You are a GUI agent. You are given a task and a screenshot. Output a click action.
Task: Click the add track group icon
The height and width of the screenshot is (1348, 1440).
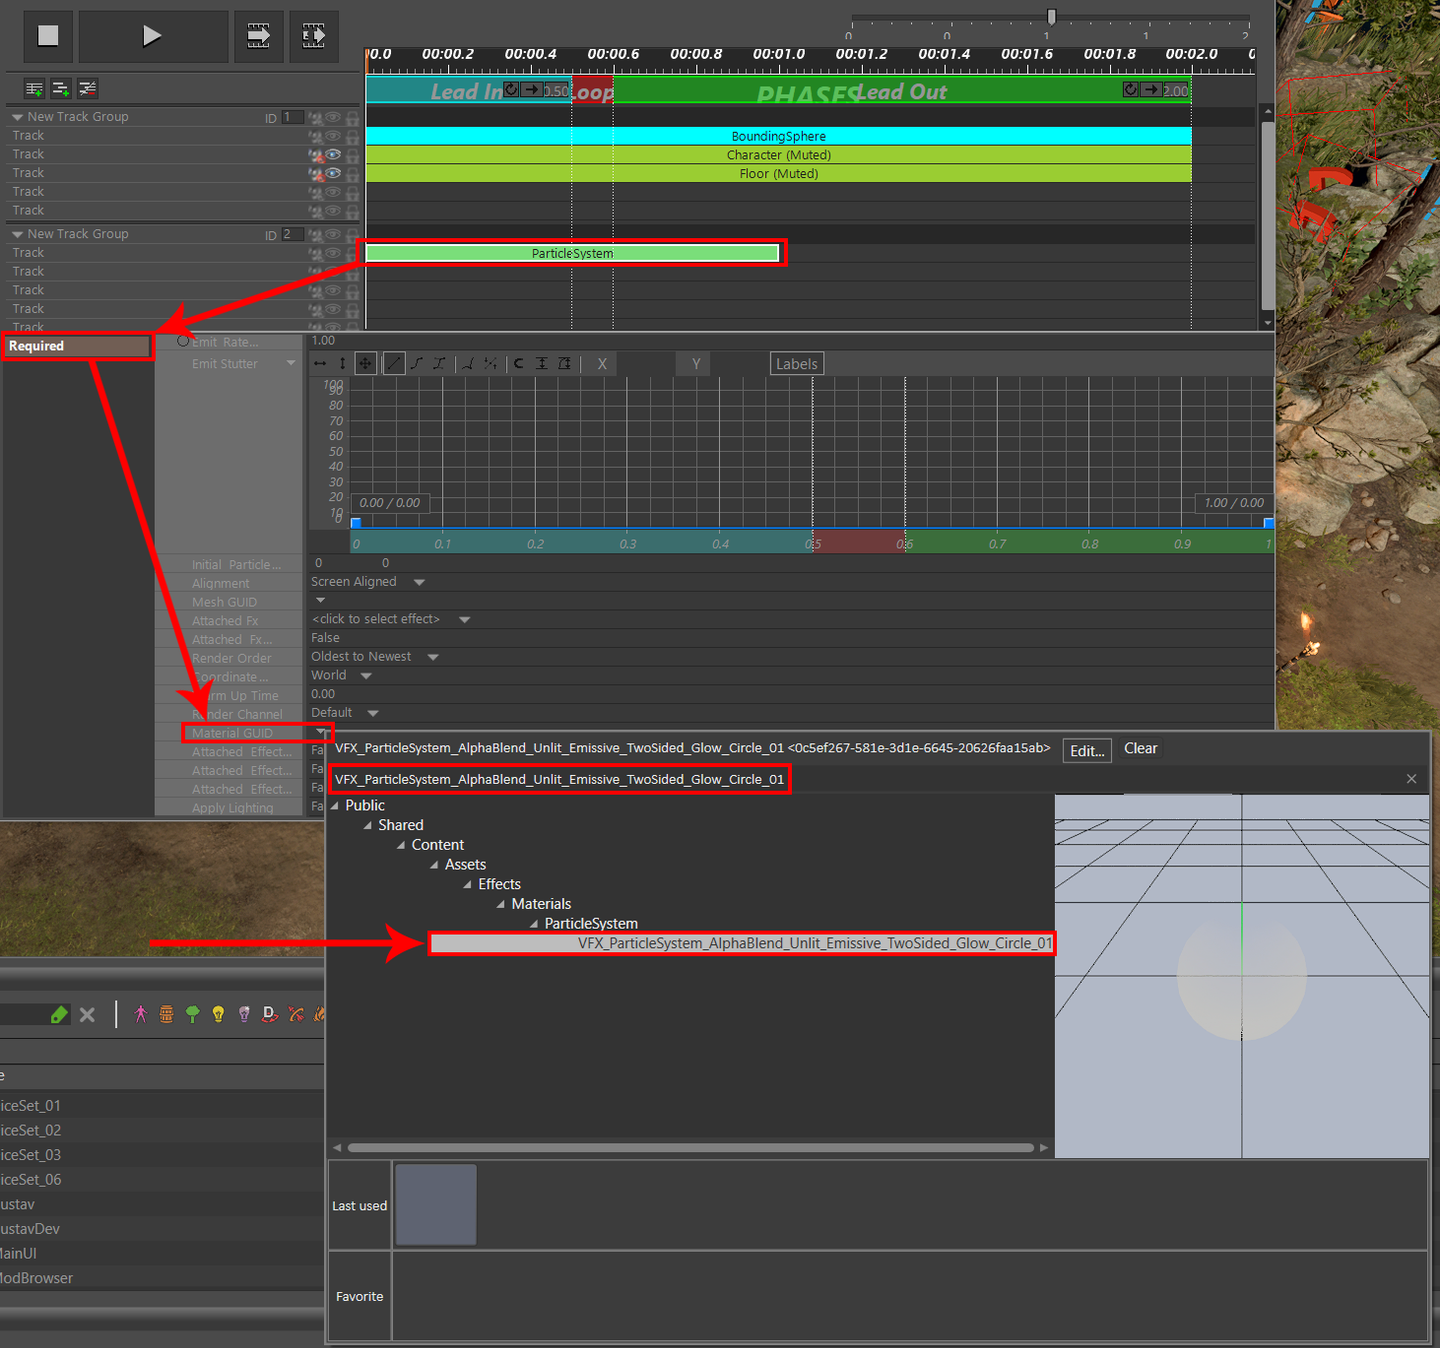pos(34,89)
